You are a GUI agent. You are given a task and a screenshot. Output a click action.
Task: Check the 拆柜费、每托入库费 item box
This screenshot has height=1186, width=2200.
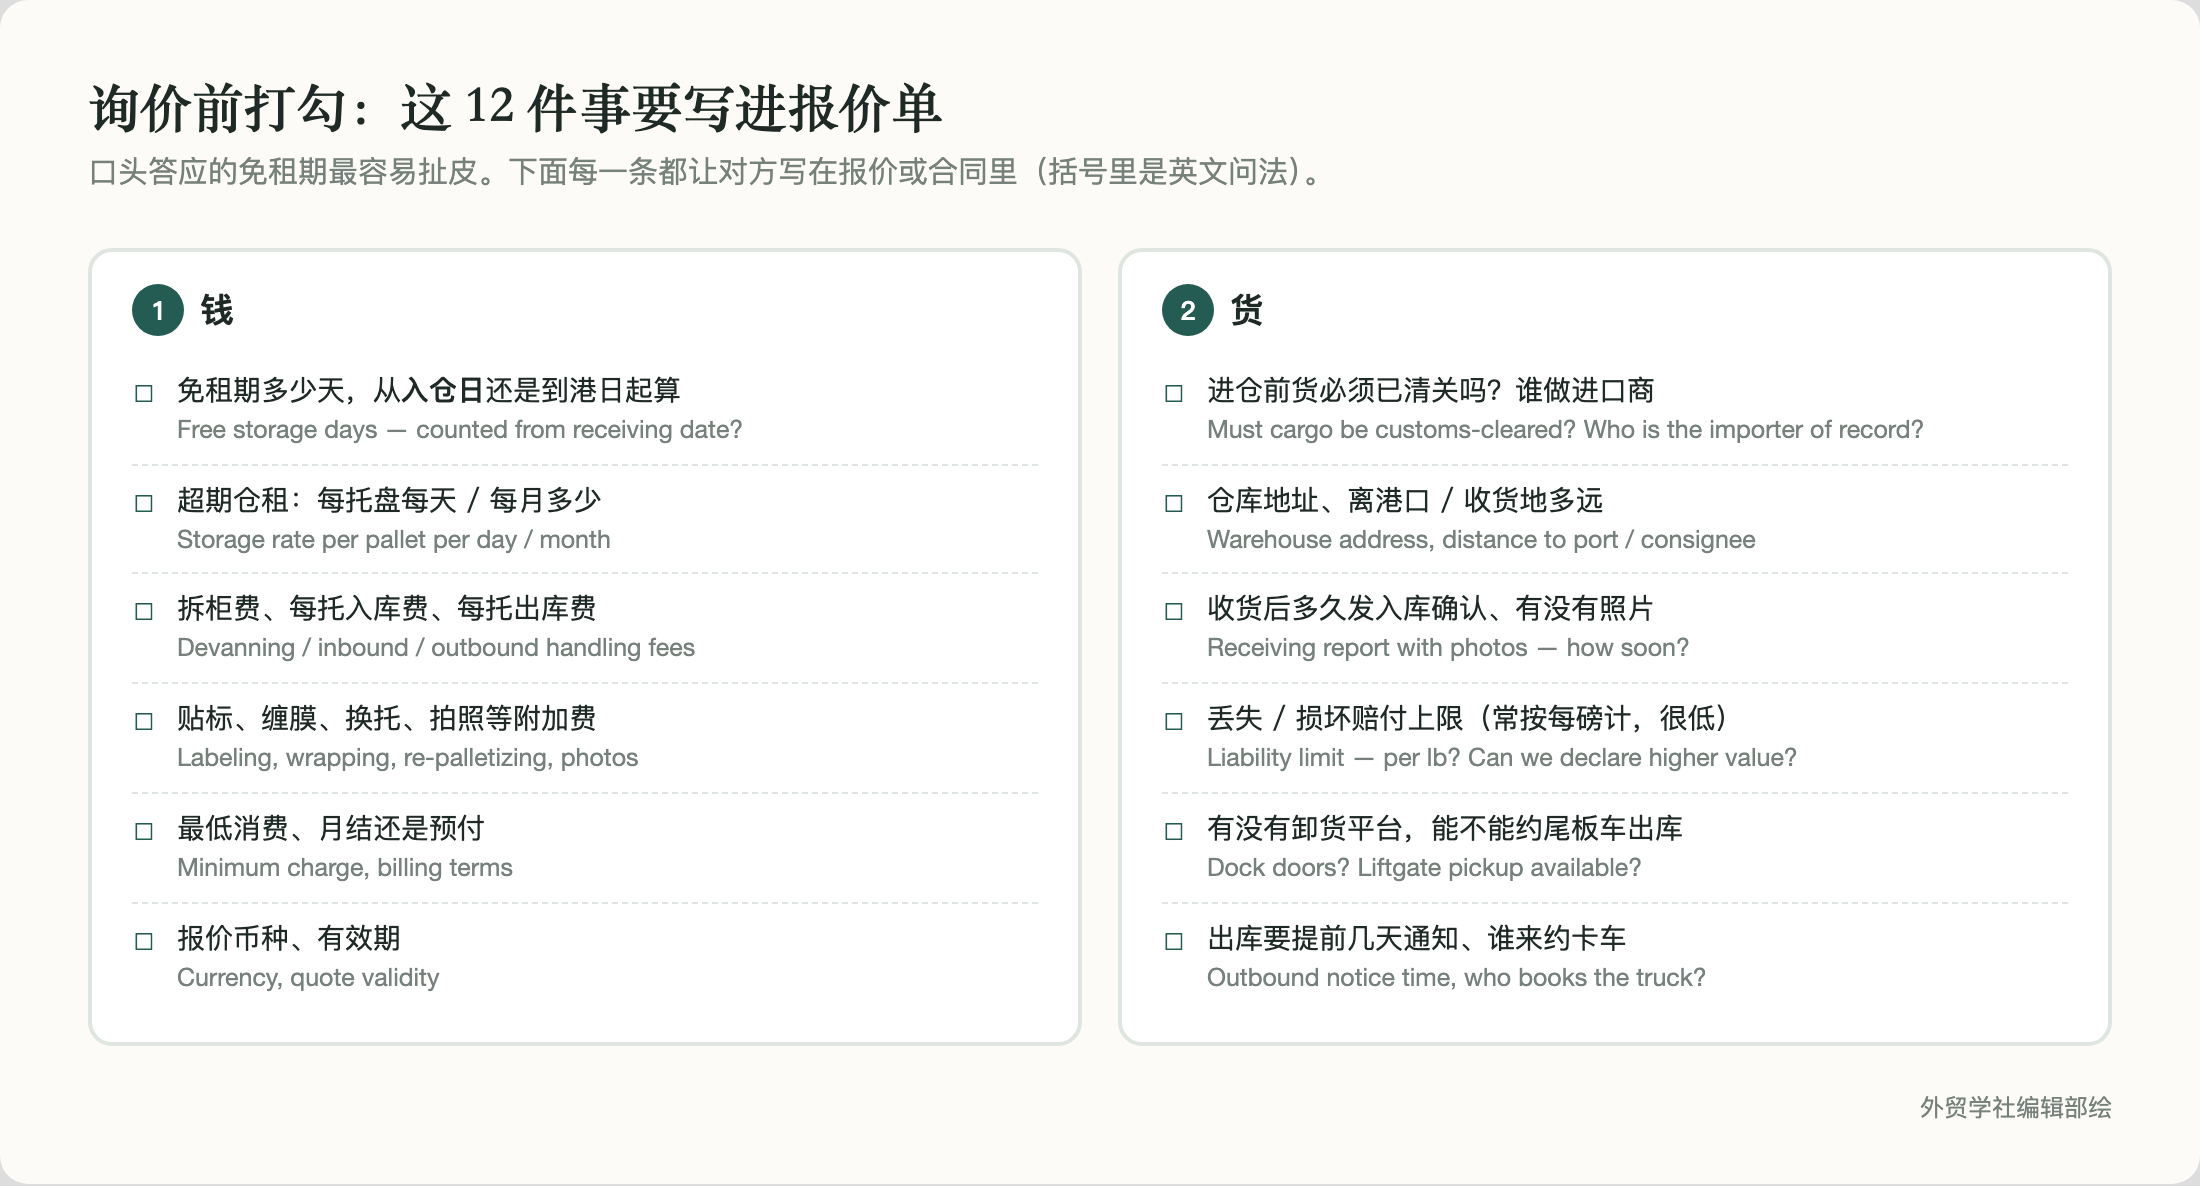tap(144, 611)
